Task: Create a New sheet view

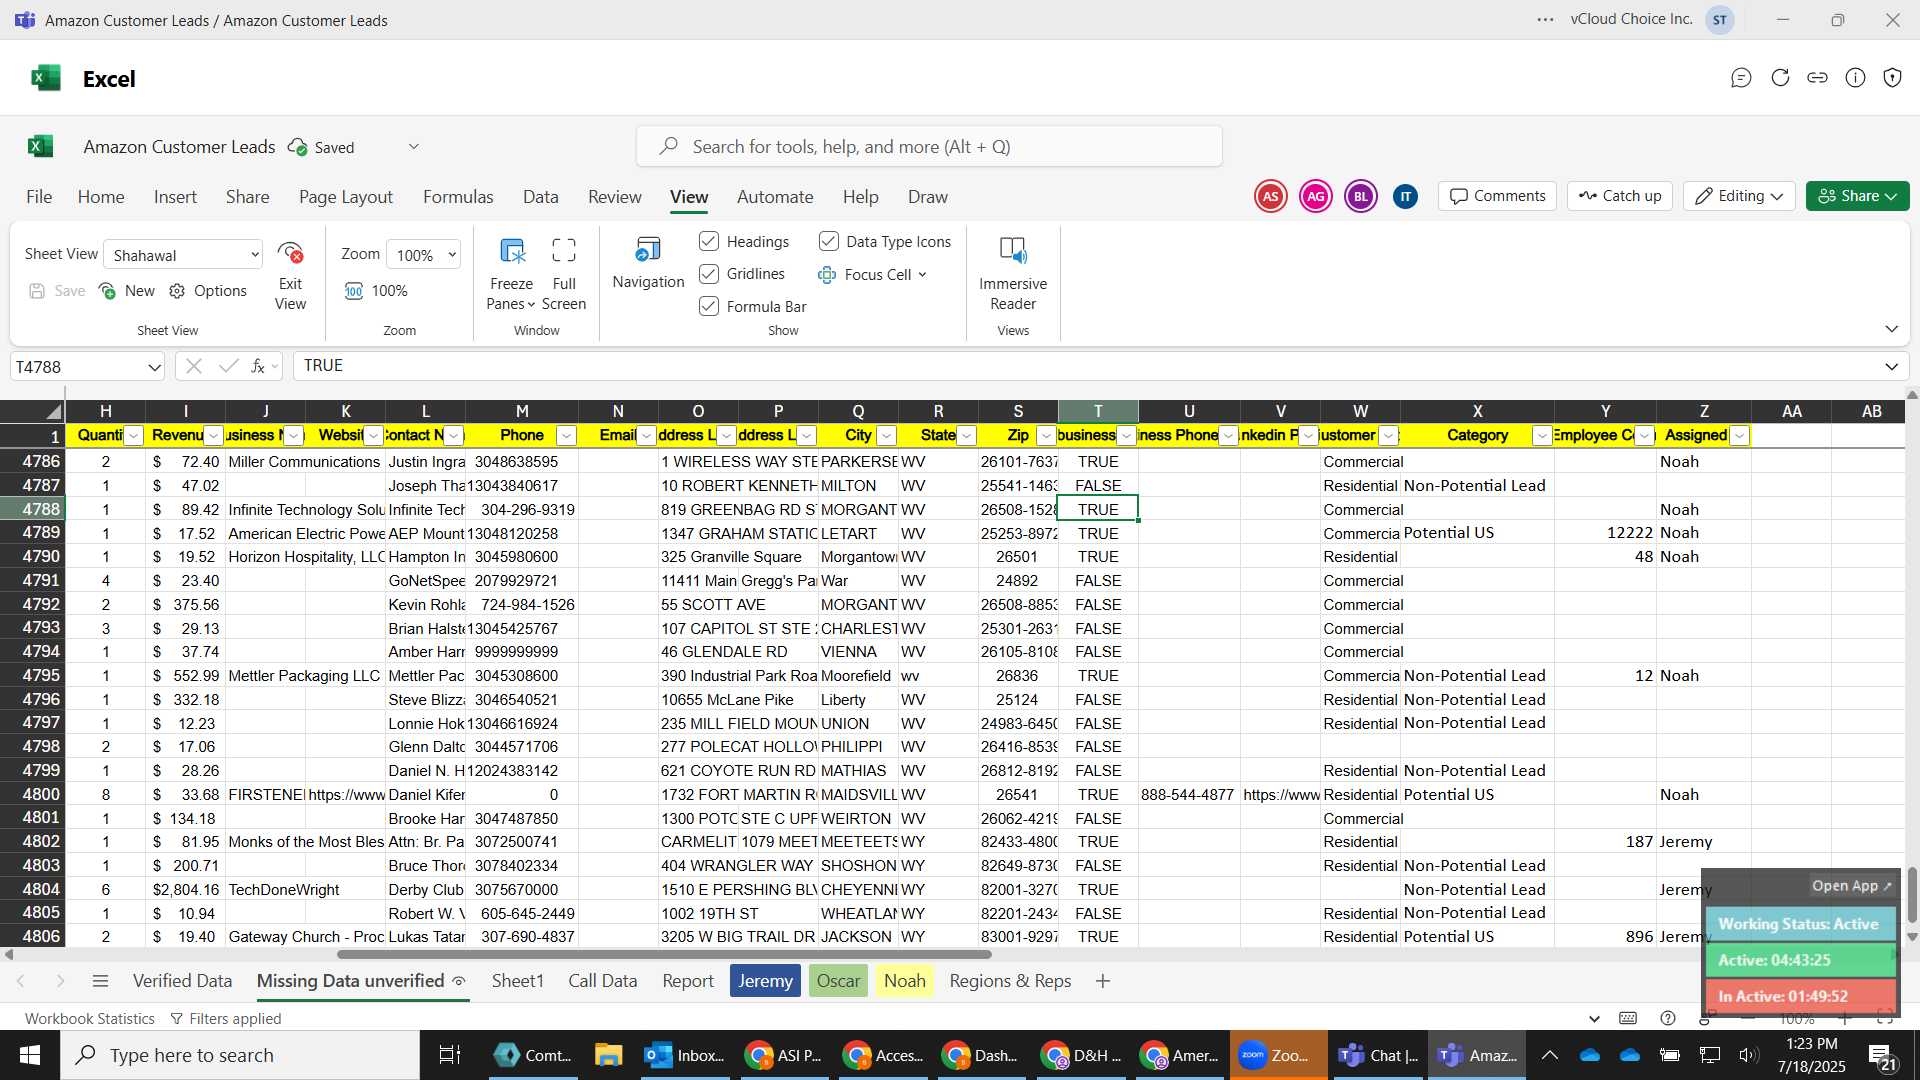Action: click(127, 291)
